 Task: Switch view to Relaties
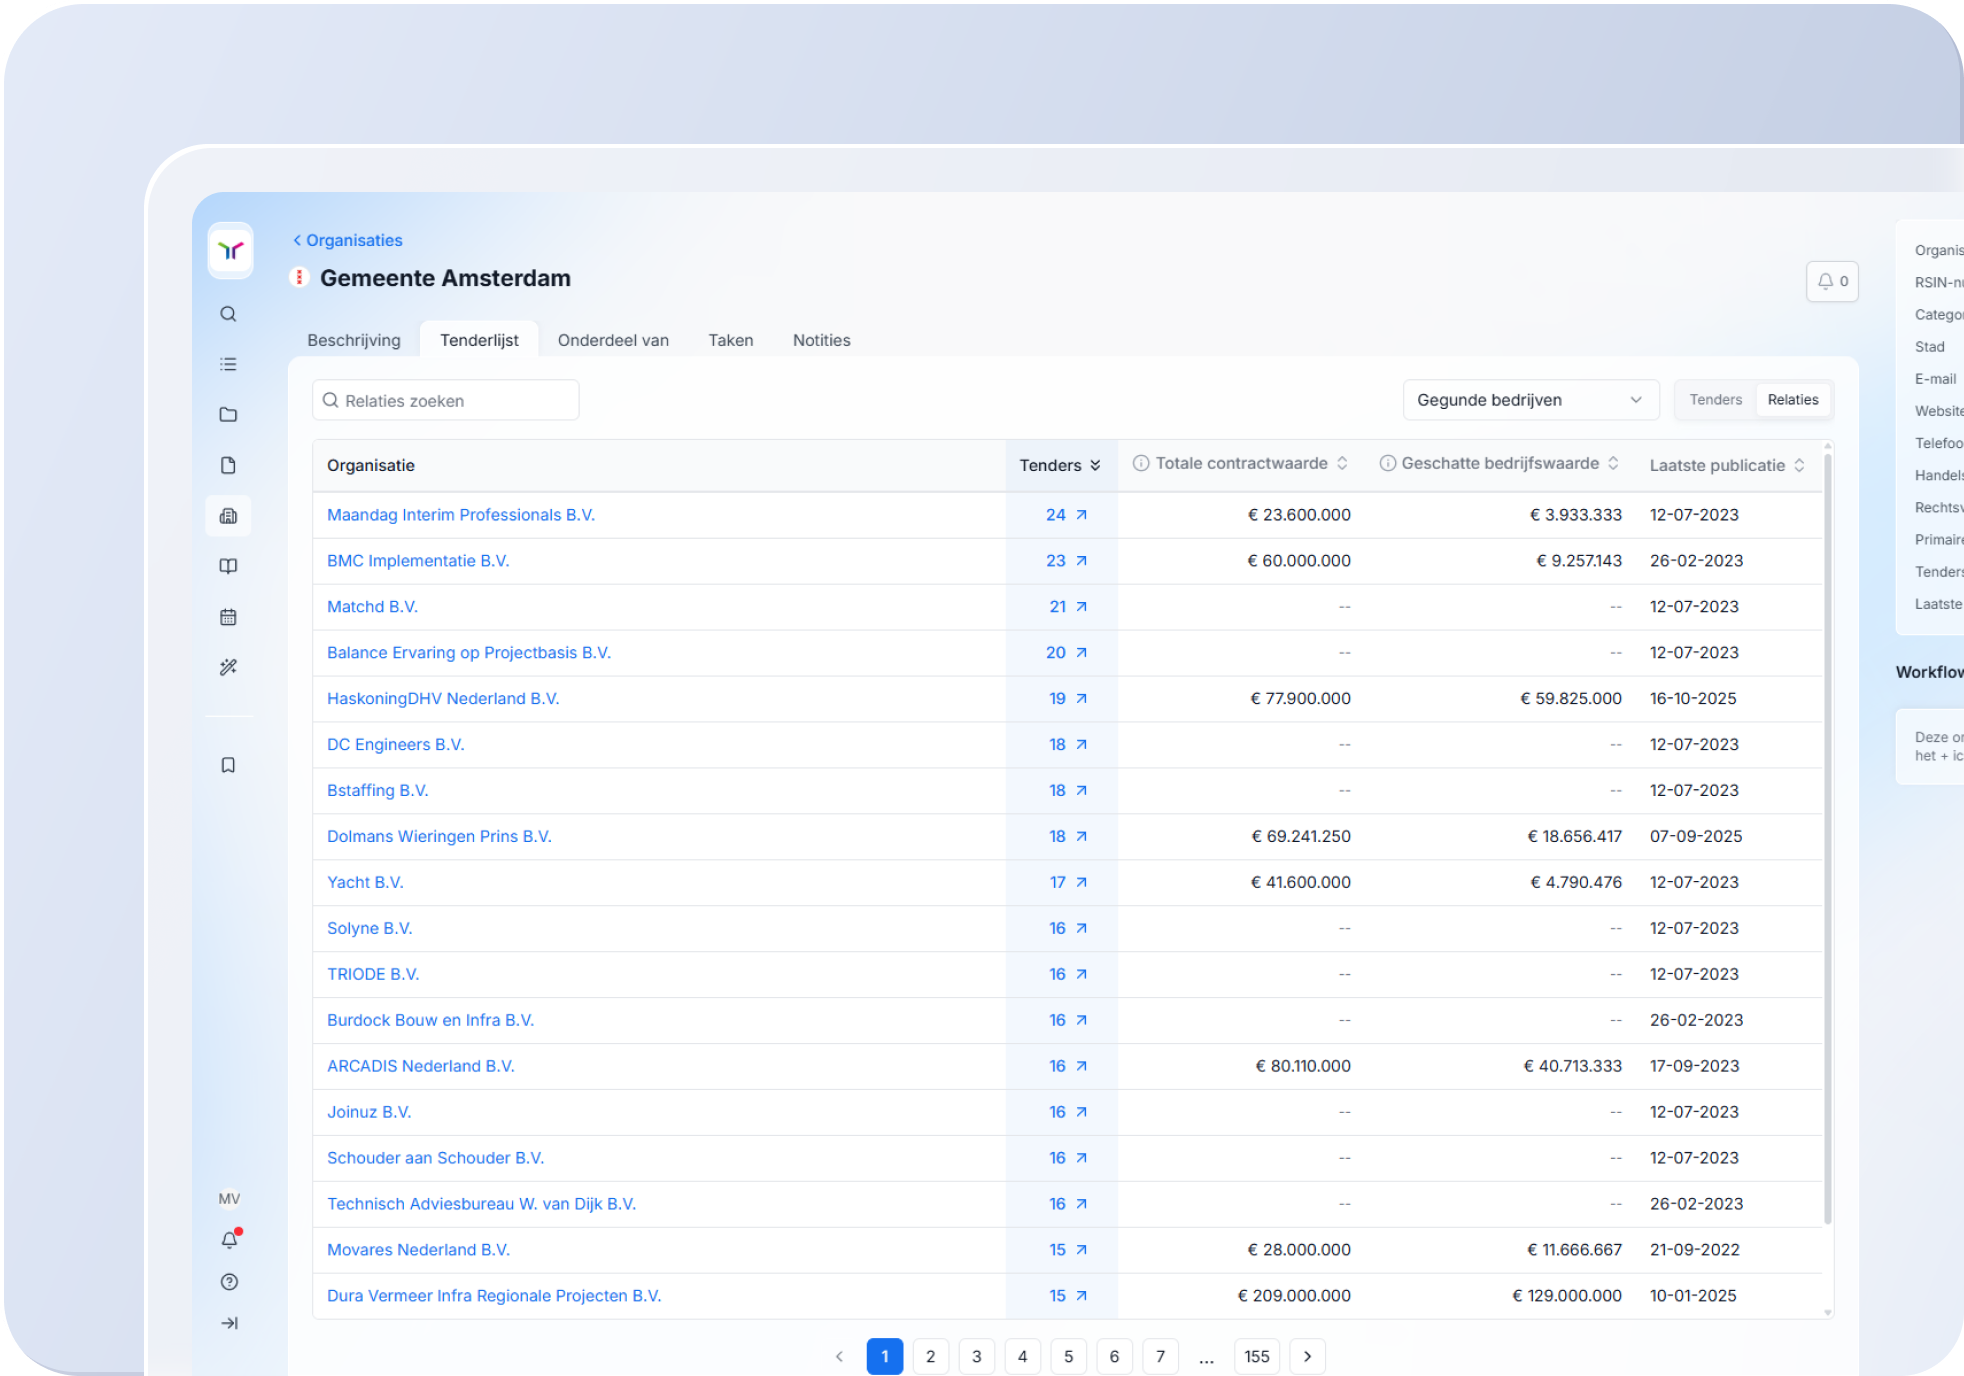click(1793, 400)
